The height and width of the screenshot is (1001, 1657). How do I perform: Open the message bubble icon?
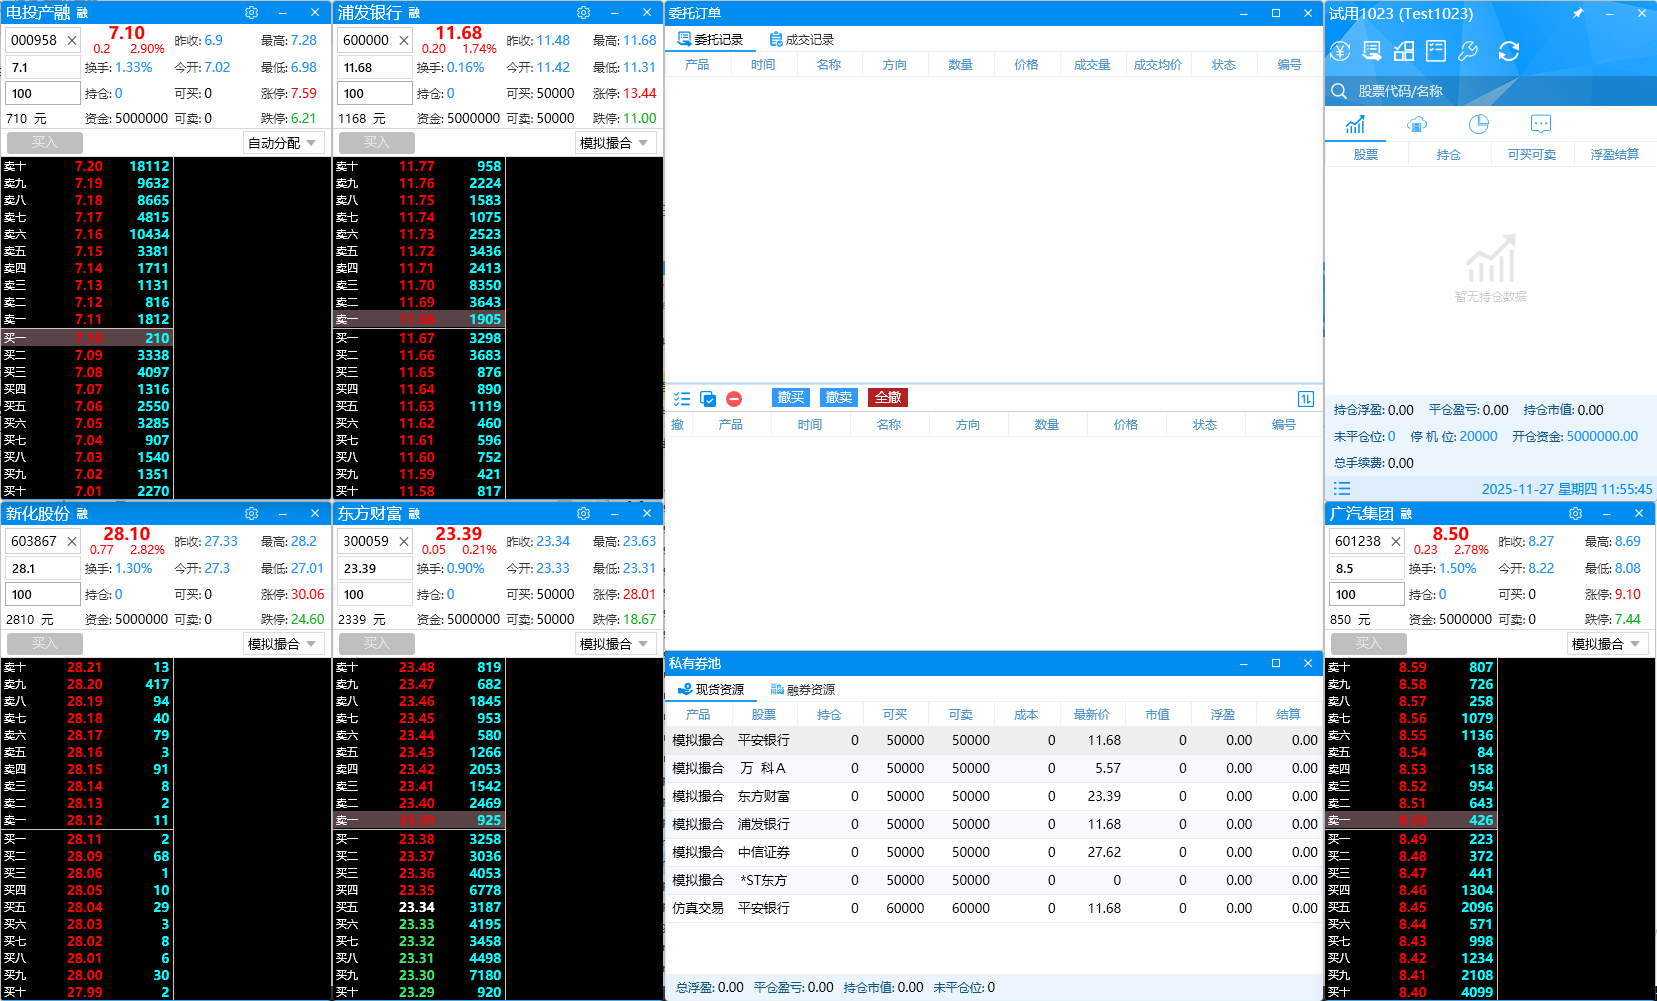(x=1540, y=125)
